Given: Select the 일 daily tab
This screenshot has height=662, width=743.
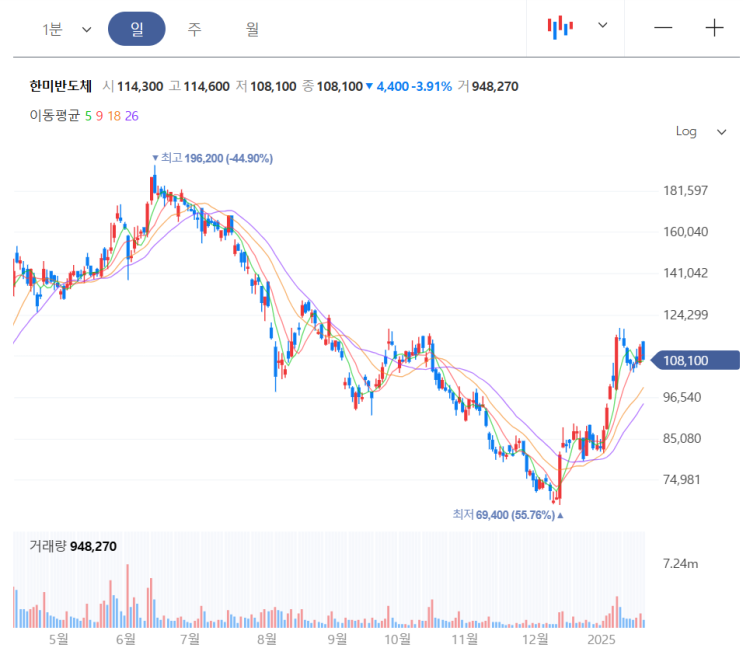Looking at the screenshot, I should point(137,29).
